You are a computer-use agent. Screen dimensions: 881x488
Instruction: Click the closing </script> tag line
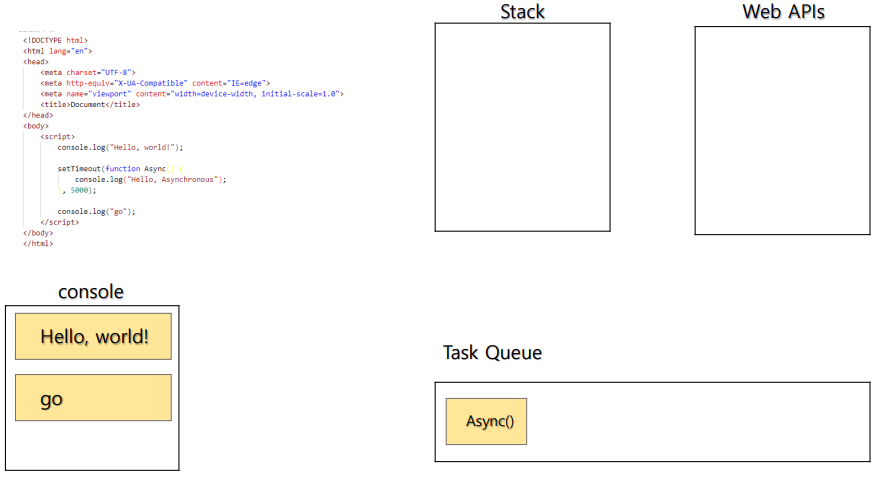(60, 222)
